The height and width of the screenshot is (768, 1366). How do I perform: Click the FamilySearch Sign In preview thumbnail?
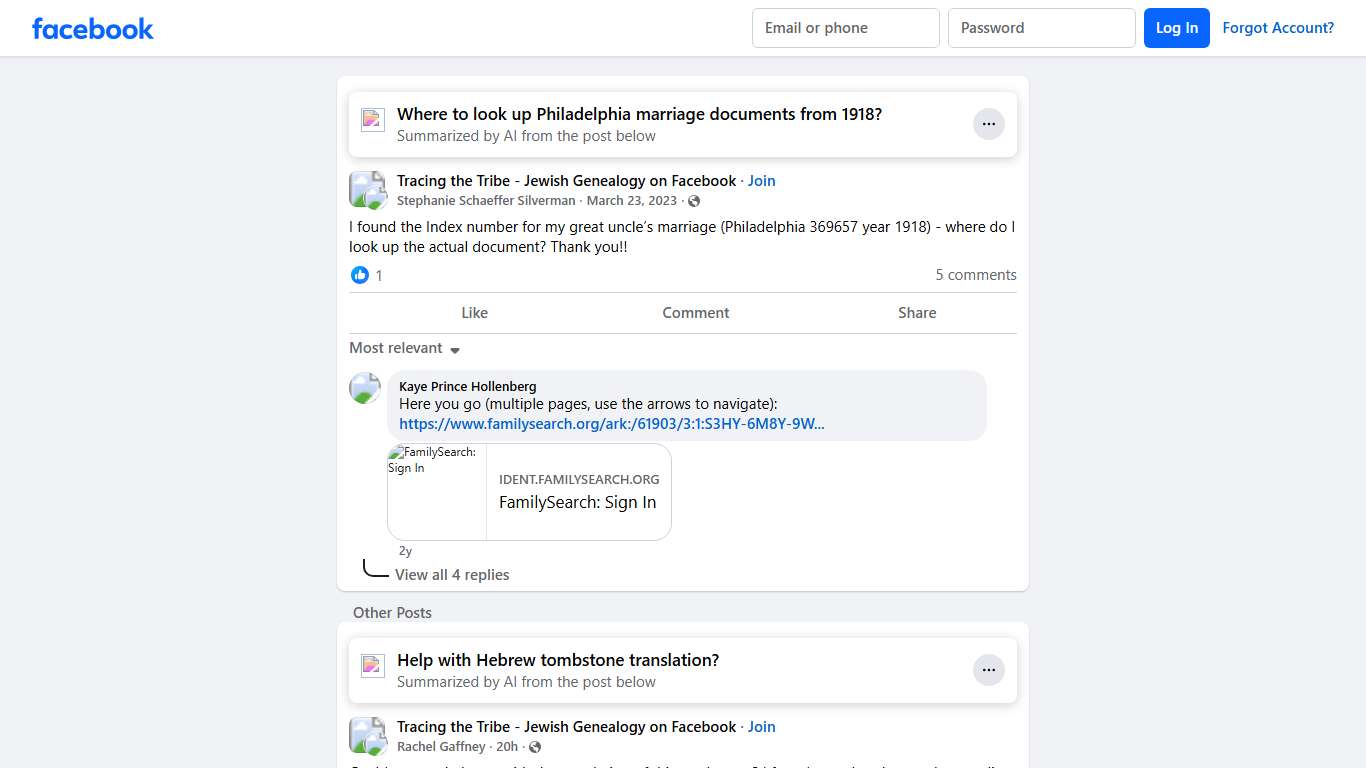[436, 491]
